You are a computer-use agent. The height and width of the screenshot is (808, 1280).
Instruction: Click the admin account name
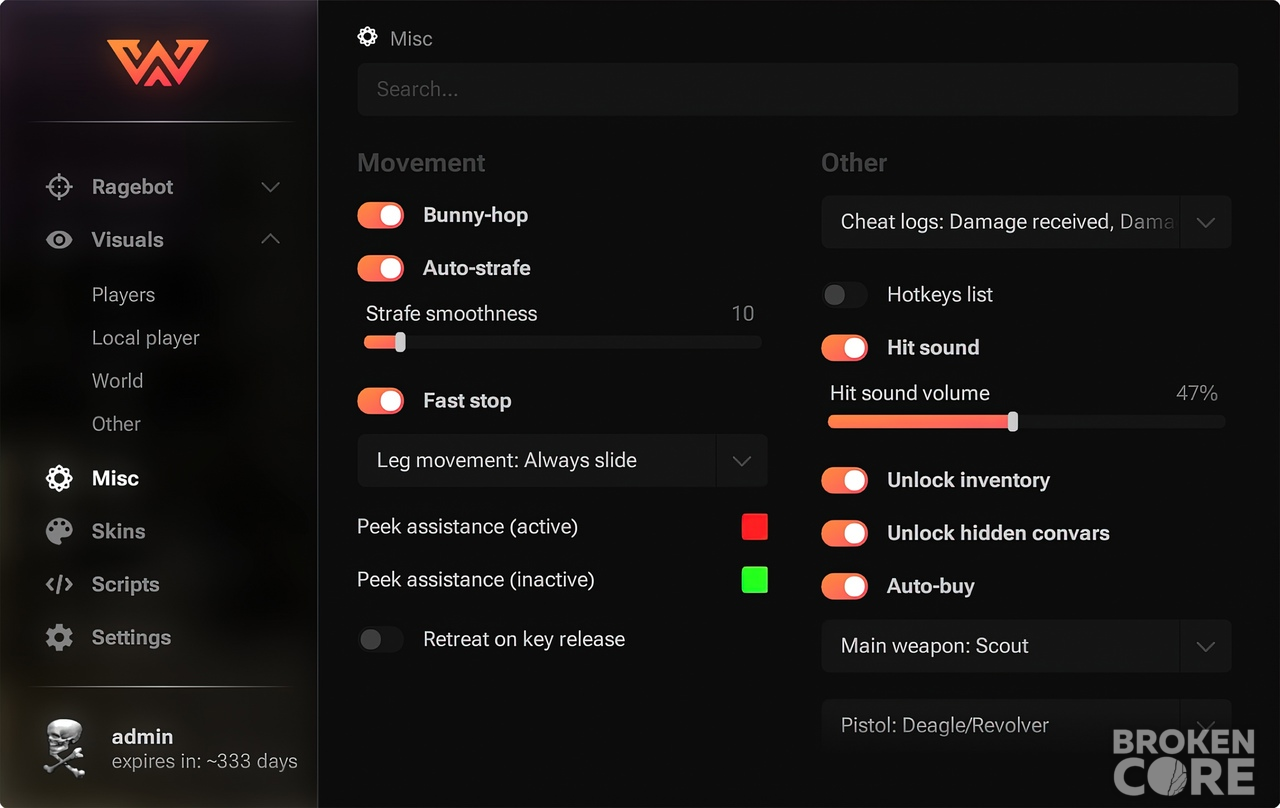tap(142, 736)
